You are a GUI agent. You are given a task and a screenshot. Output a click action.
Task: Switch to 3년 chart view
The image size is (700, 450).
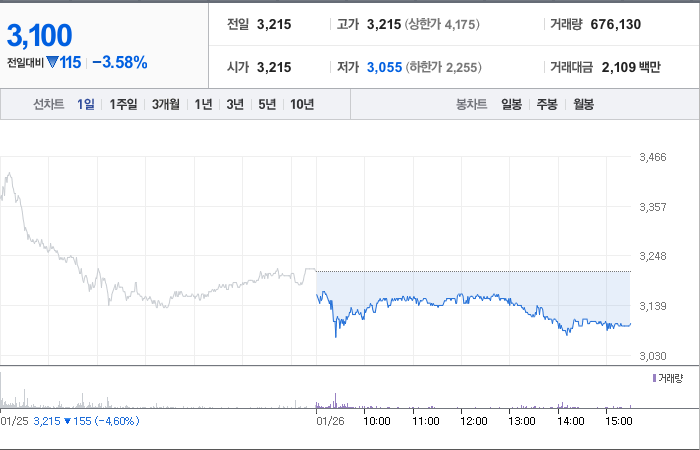pyautogui.click(x=235, y=104)
